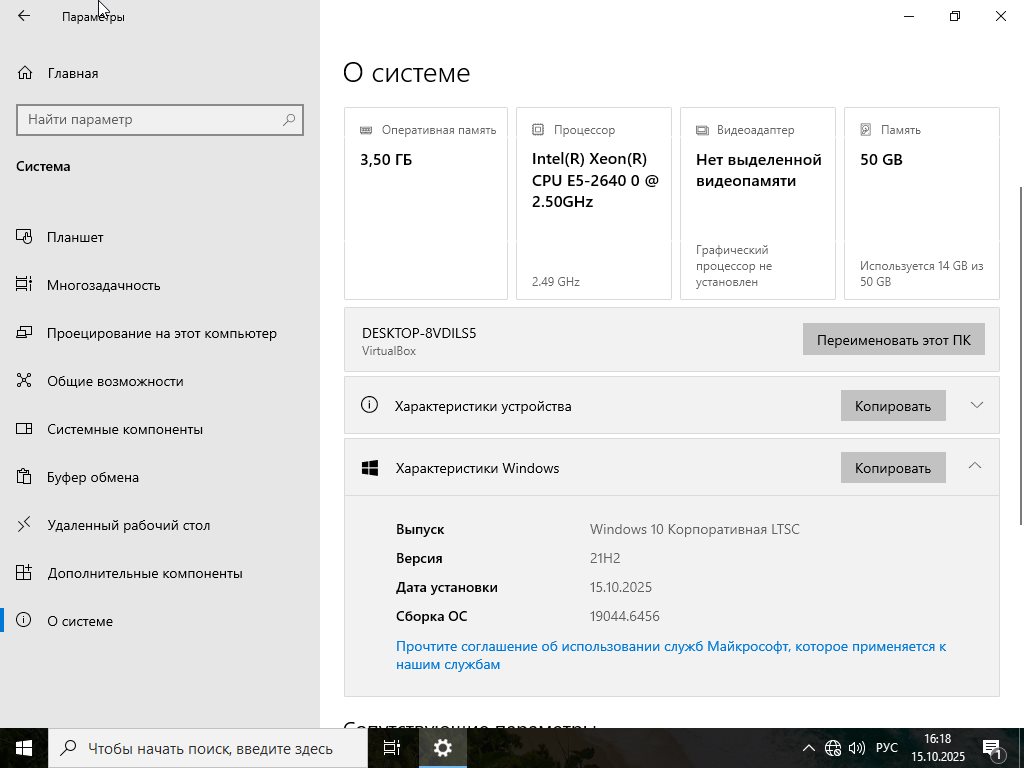
Task: Open the Планшет settings section
Action: click(x=75, y=237)
